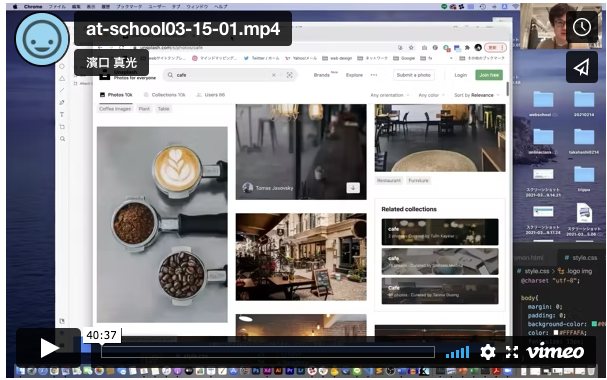Open uploader name 濱口 真光
The width and height of the screenshot is (607, 380).
coord(111,62)
